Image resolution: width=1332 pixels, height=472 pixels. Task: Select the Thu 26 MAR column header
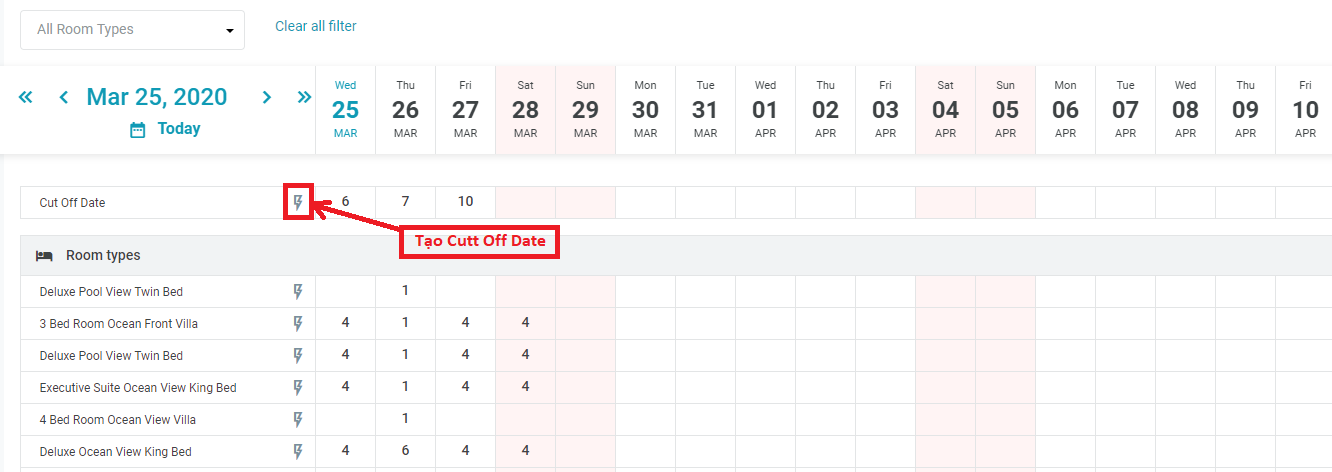pyautogui.click(x=405, y=110)
